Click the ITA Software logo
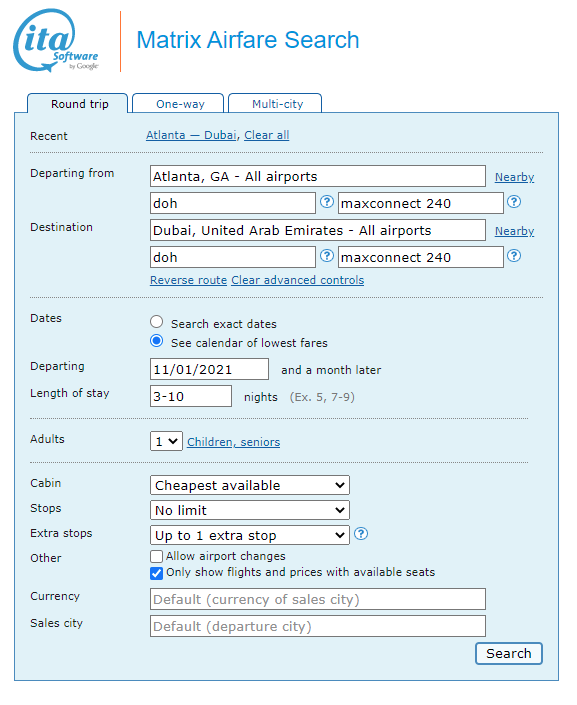 [56, 40]
